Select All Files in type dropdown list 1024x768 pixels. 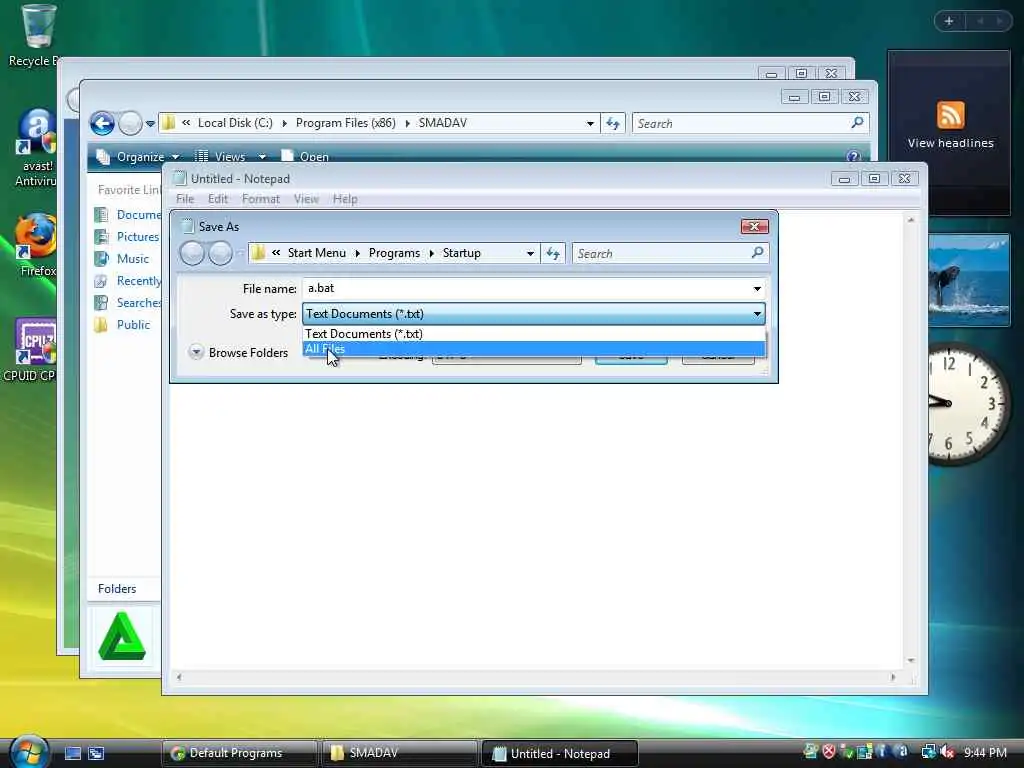coord(534,349)
